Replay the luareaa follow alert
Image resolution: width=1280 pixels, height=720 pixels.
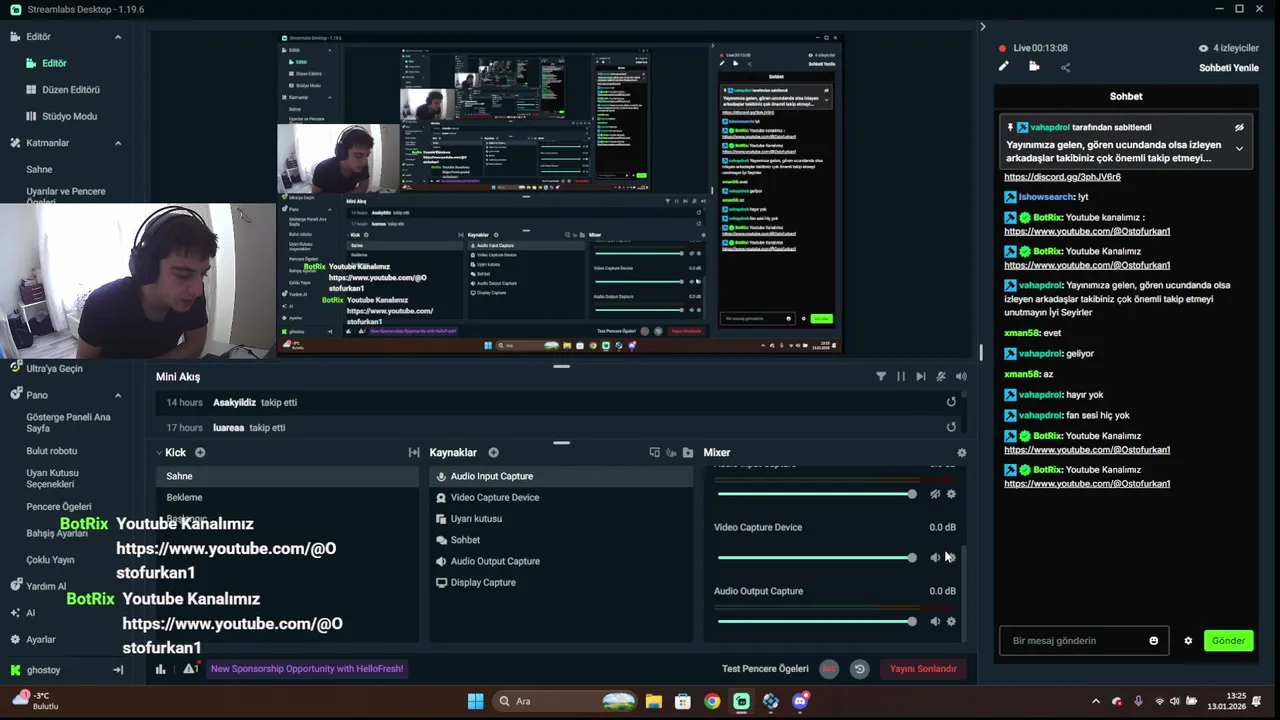[951, 427]
